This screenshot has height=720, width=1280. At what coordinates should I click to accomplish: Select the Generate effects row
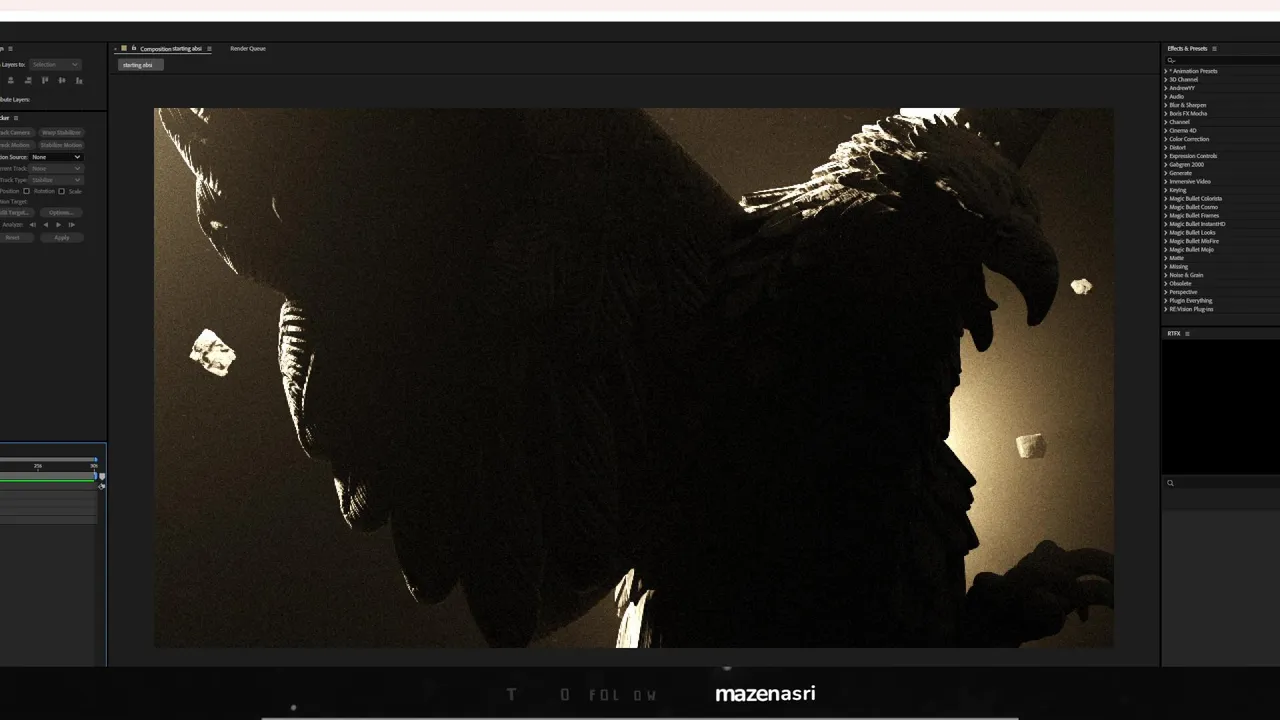click(x=1220, y=173)
